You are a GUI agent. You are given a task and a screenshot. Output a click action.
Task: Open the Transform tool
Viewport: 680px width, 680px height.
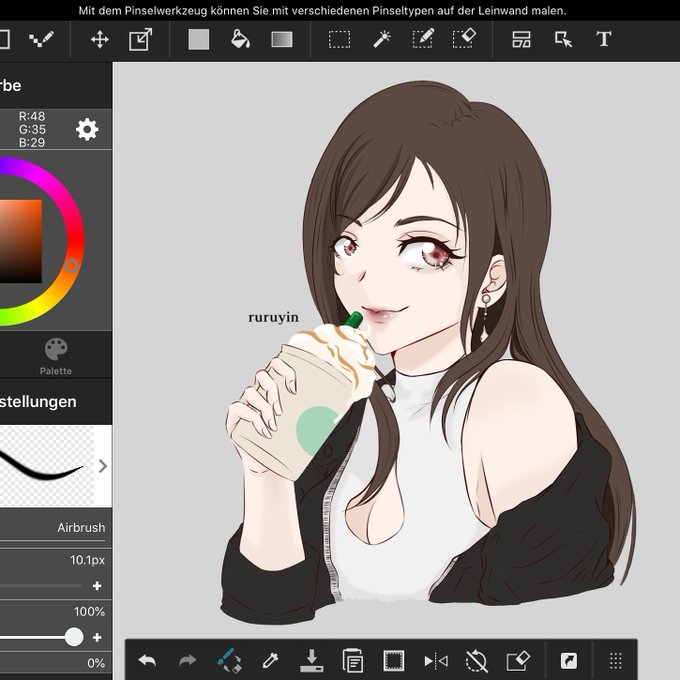(x=141, y=39)
